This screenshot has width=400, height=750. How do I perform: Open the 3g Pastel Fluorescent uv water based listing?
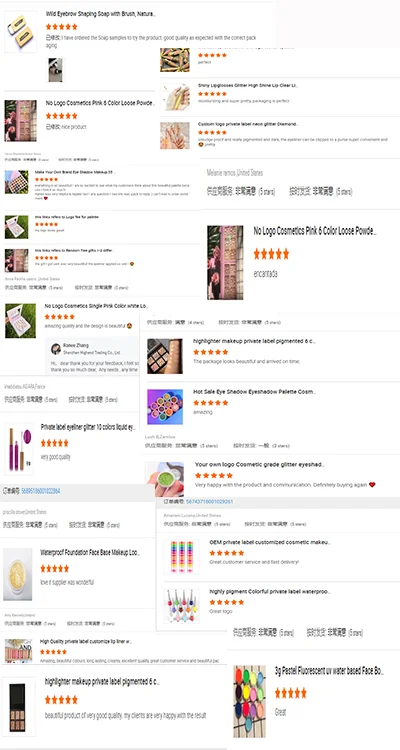click(329, 670)
